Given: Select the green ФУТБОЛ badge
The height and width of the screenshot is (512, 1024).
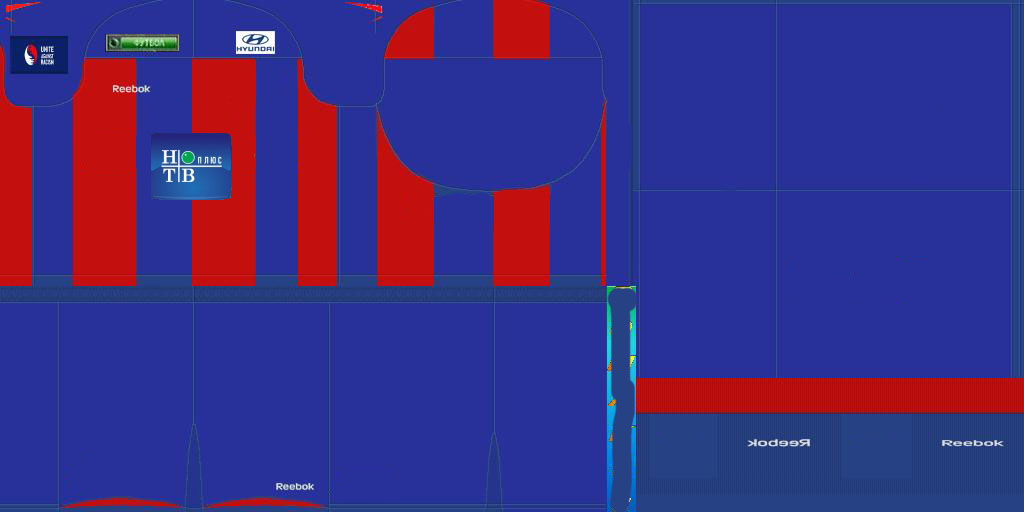Looking at the screenshot, I should click(143, 43).
